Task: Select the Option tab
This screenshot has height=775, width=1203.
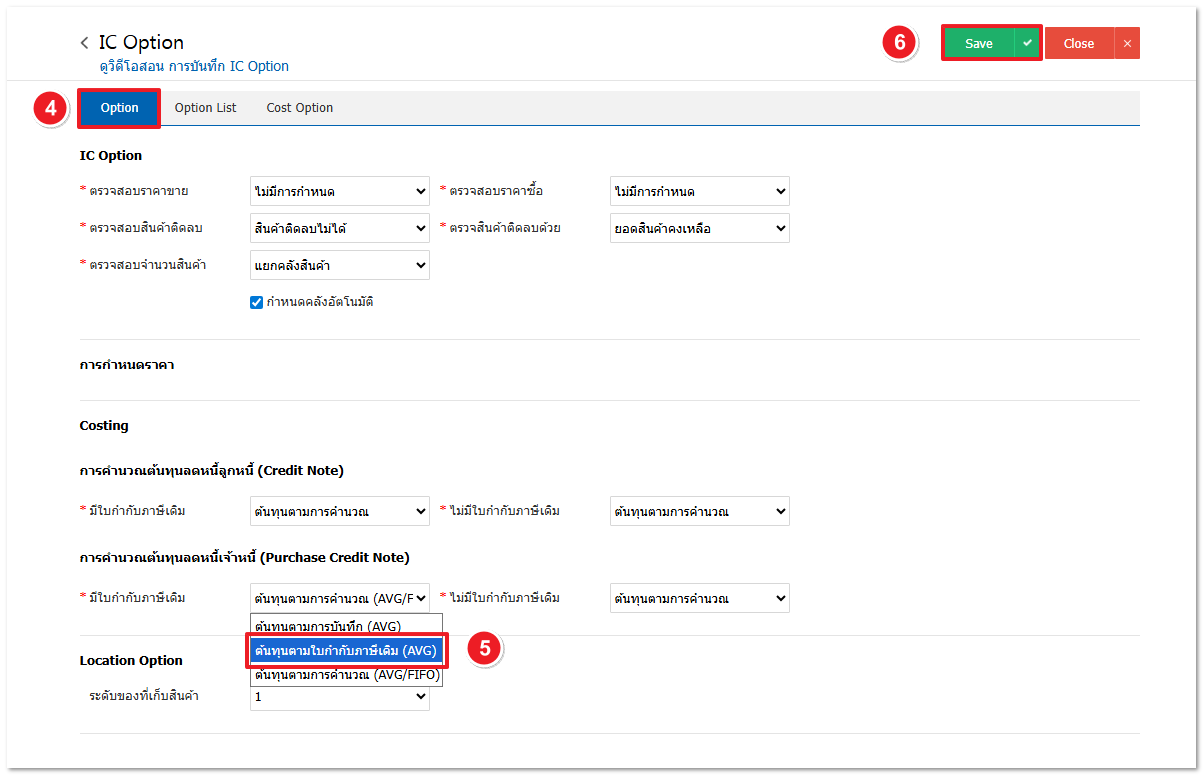Action: [x=119, y=108]
